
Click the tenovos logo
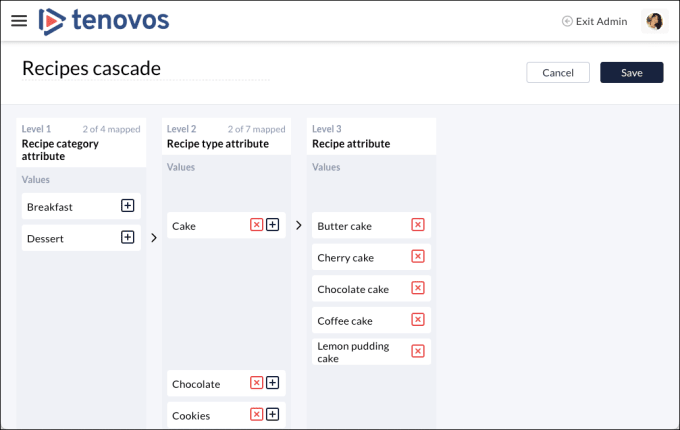click(103, 20)
